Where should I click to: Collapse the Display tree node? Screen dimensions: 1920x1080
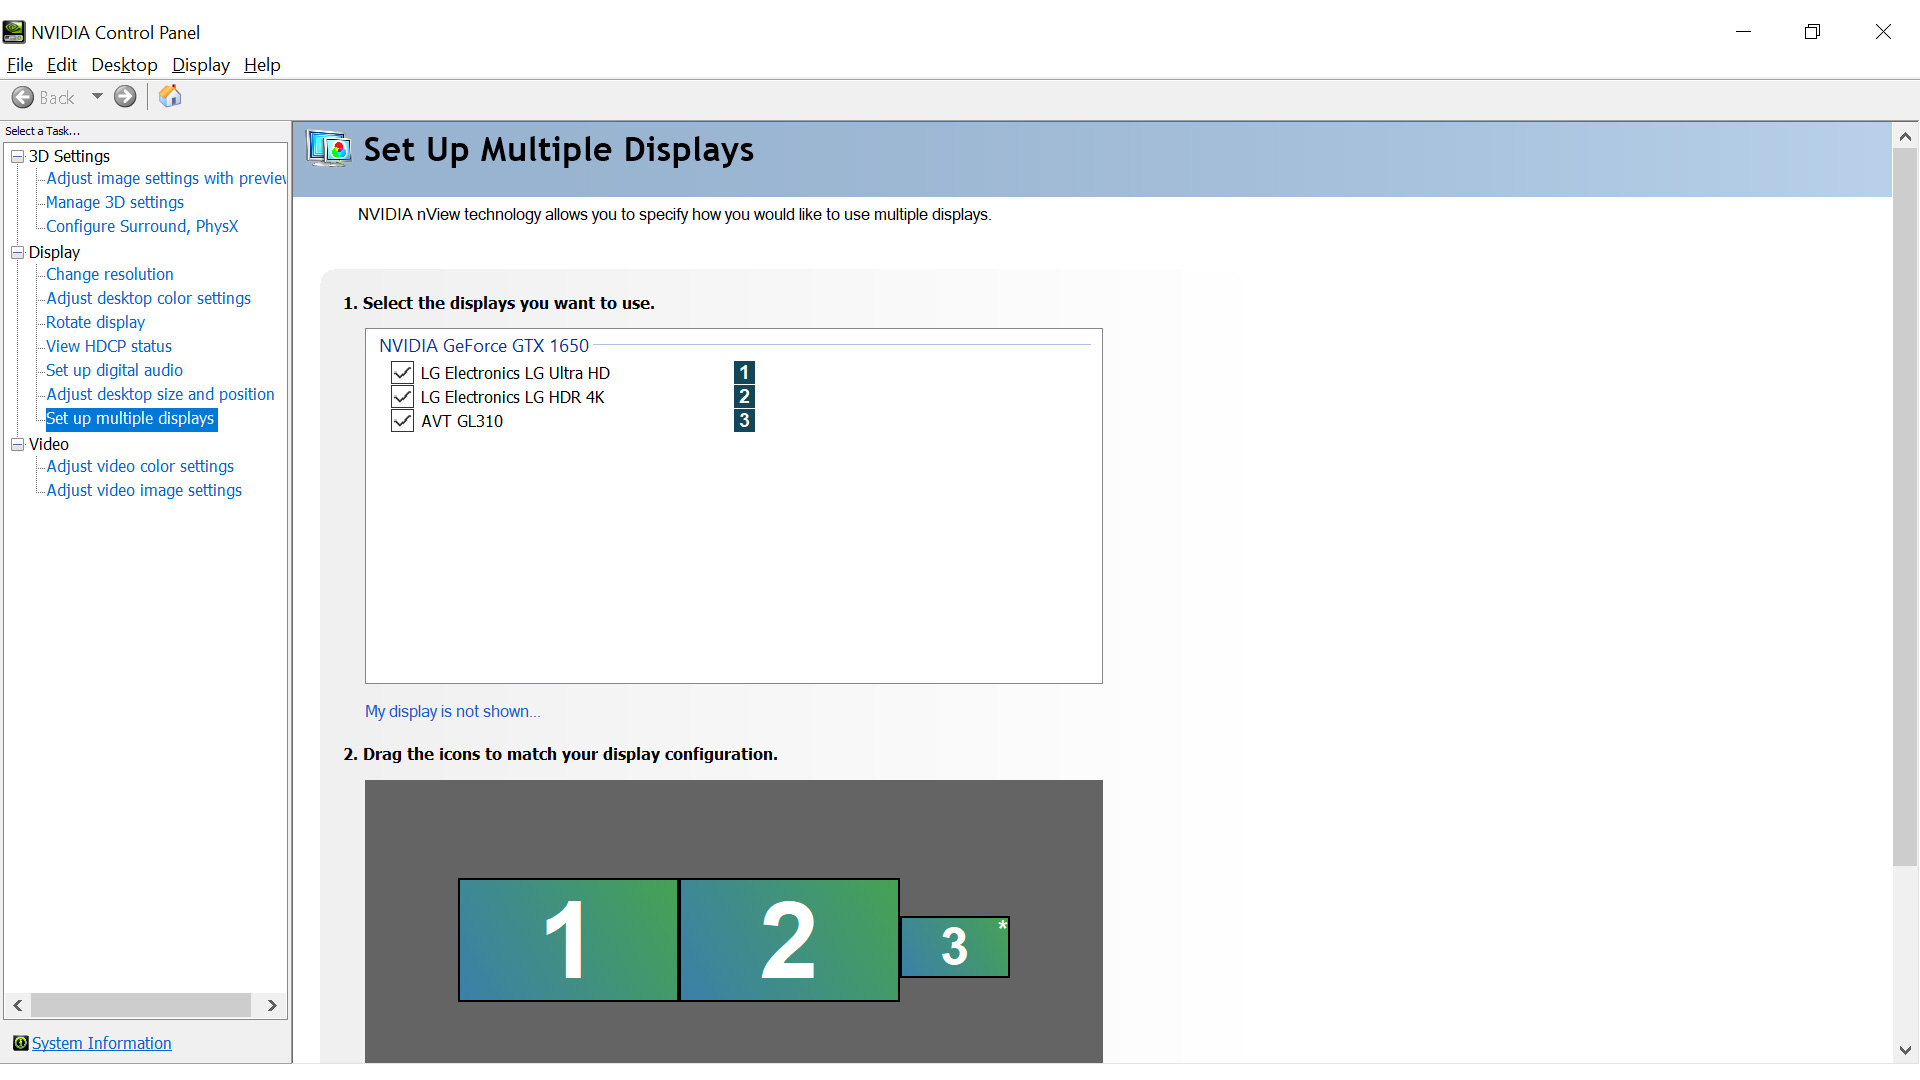coord(17,253)
